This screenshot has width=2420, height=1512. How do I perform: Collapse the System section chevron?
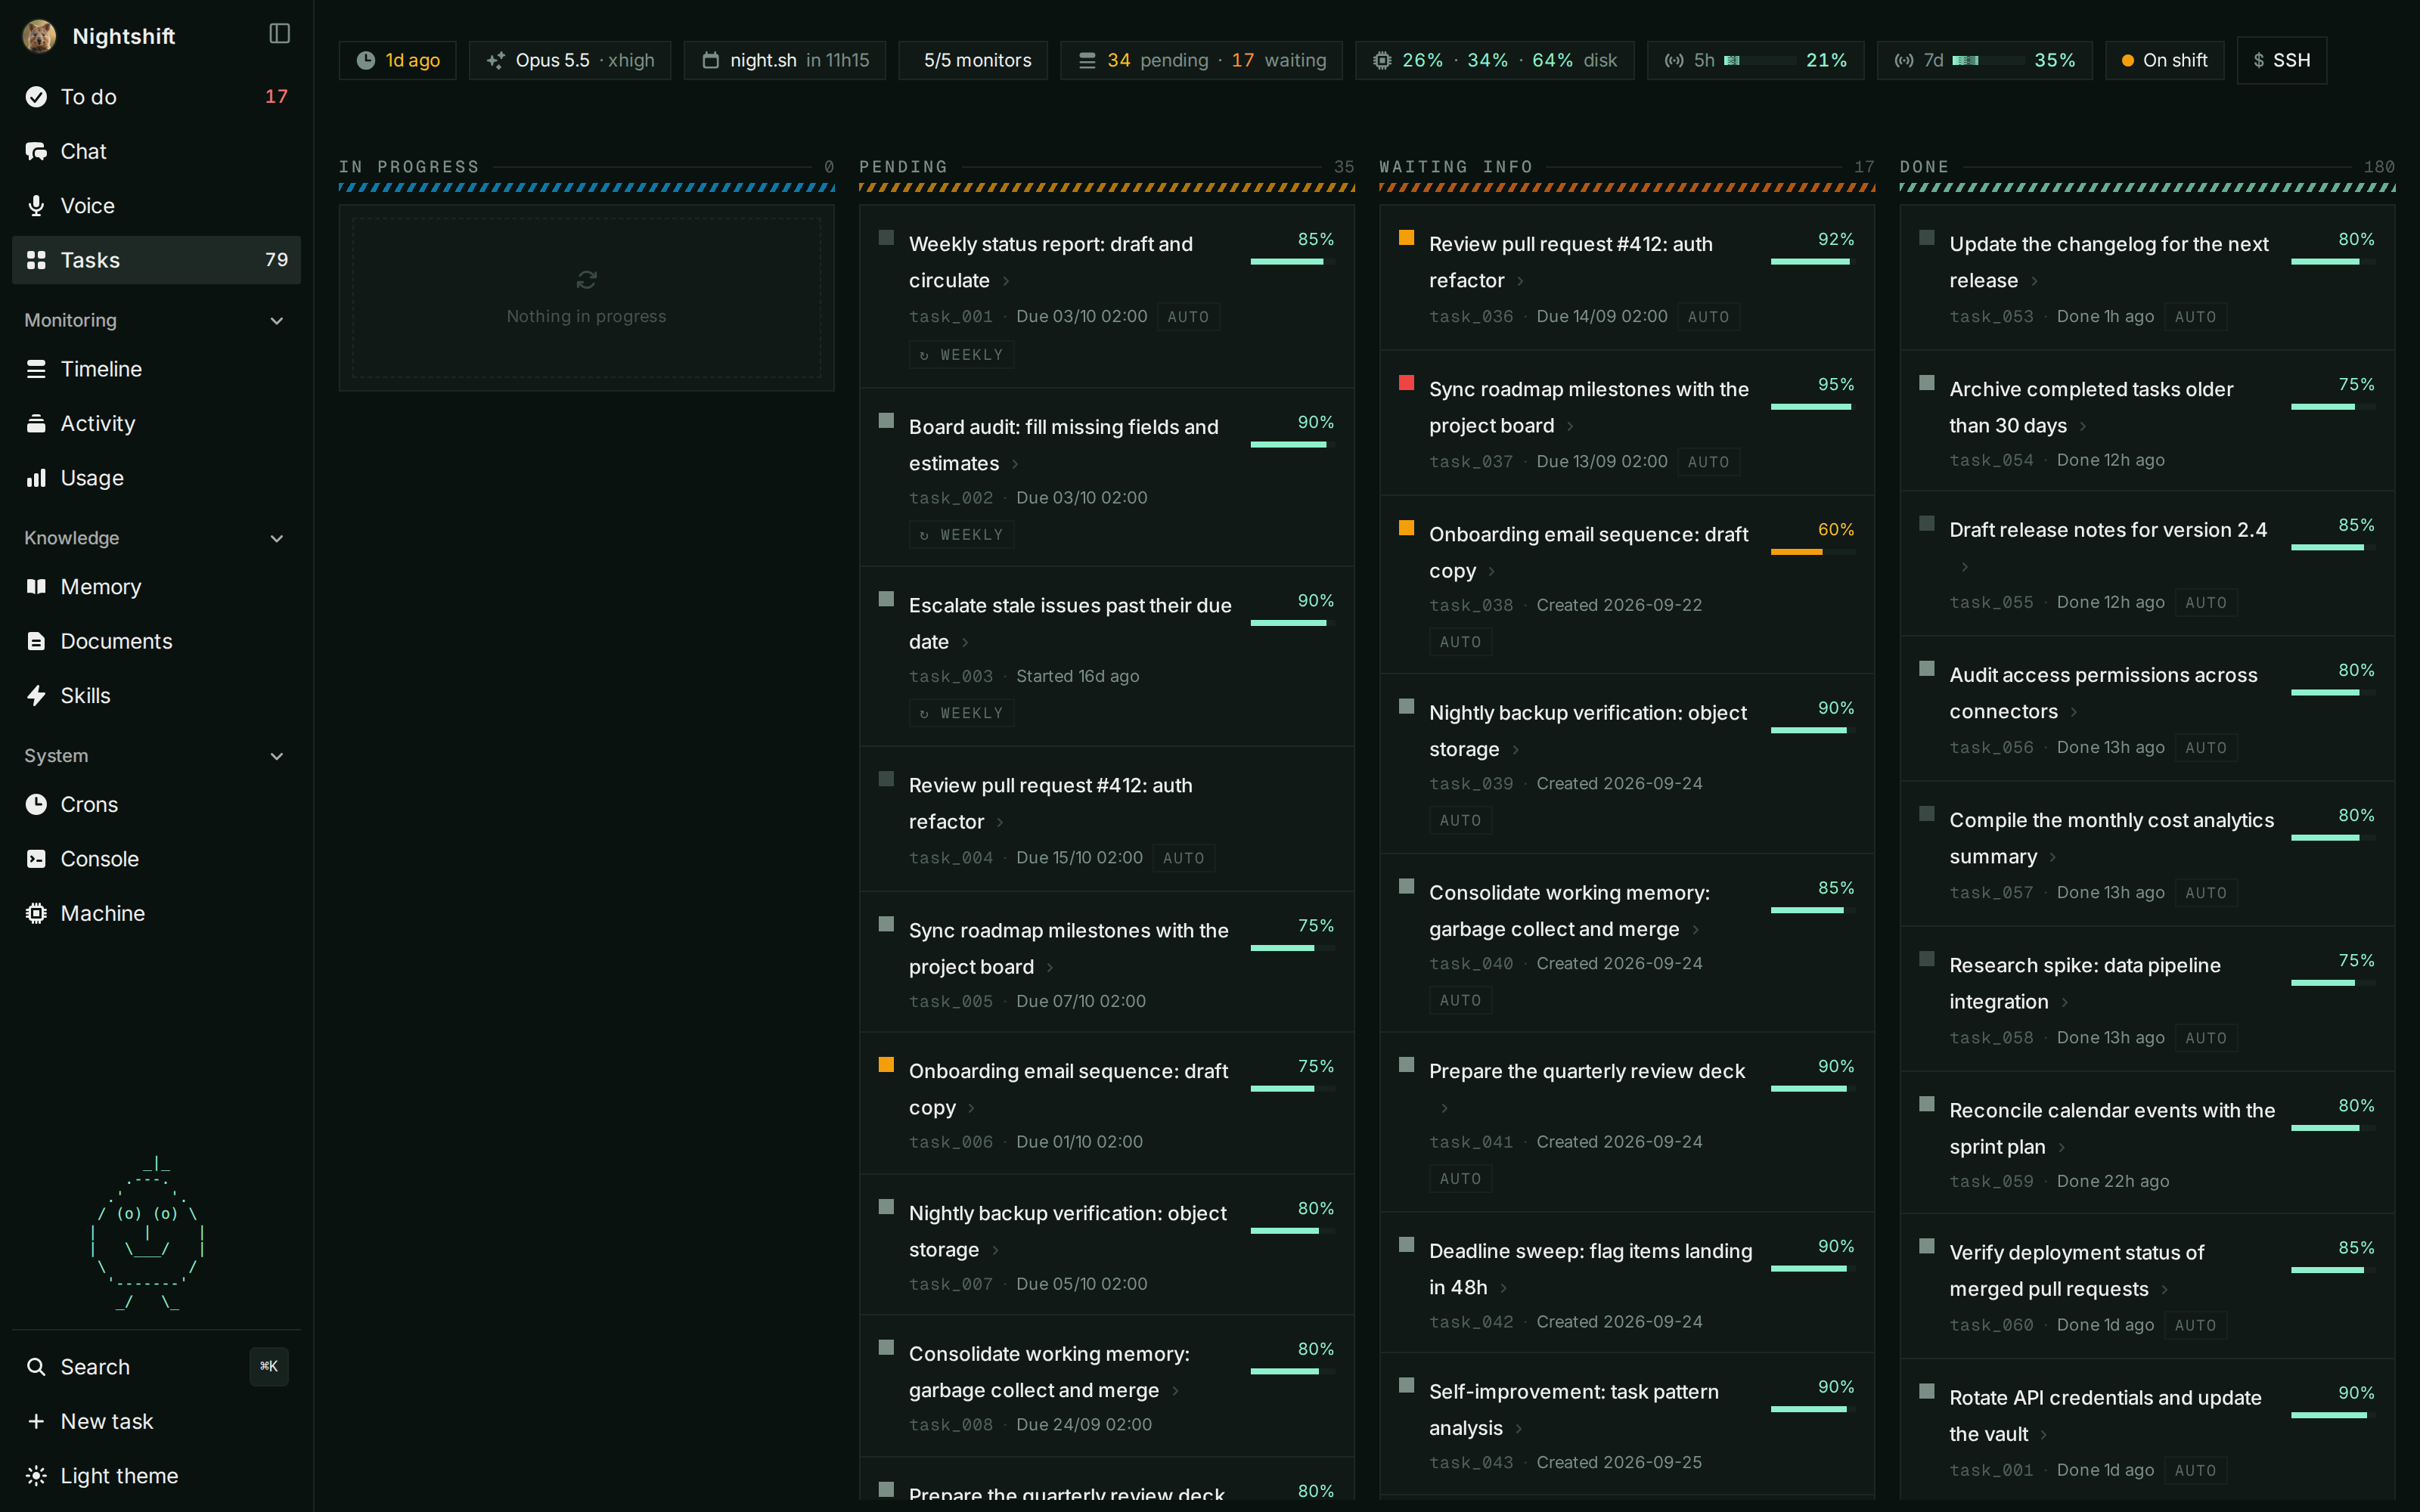pos(277,756)
